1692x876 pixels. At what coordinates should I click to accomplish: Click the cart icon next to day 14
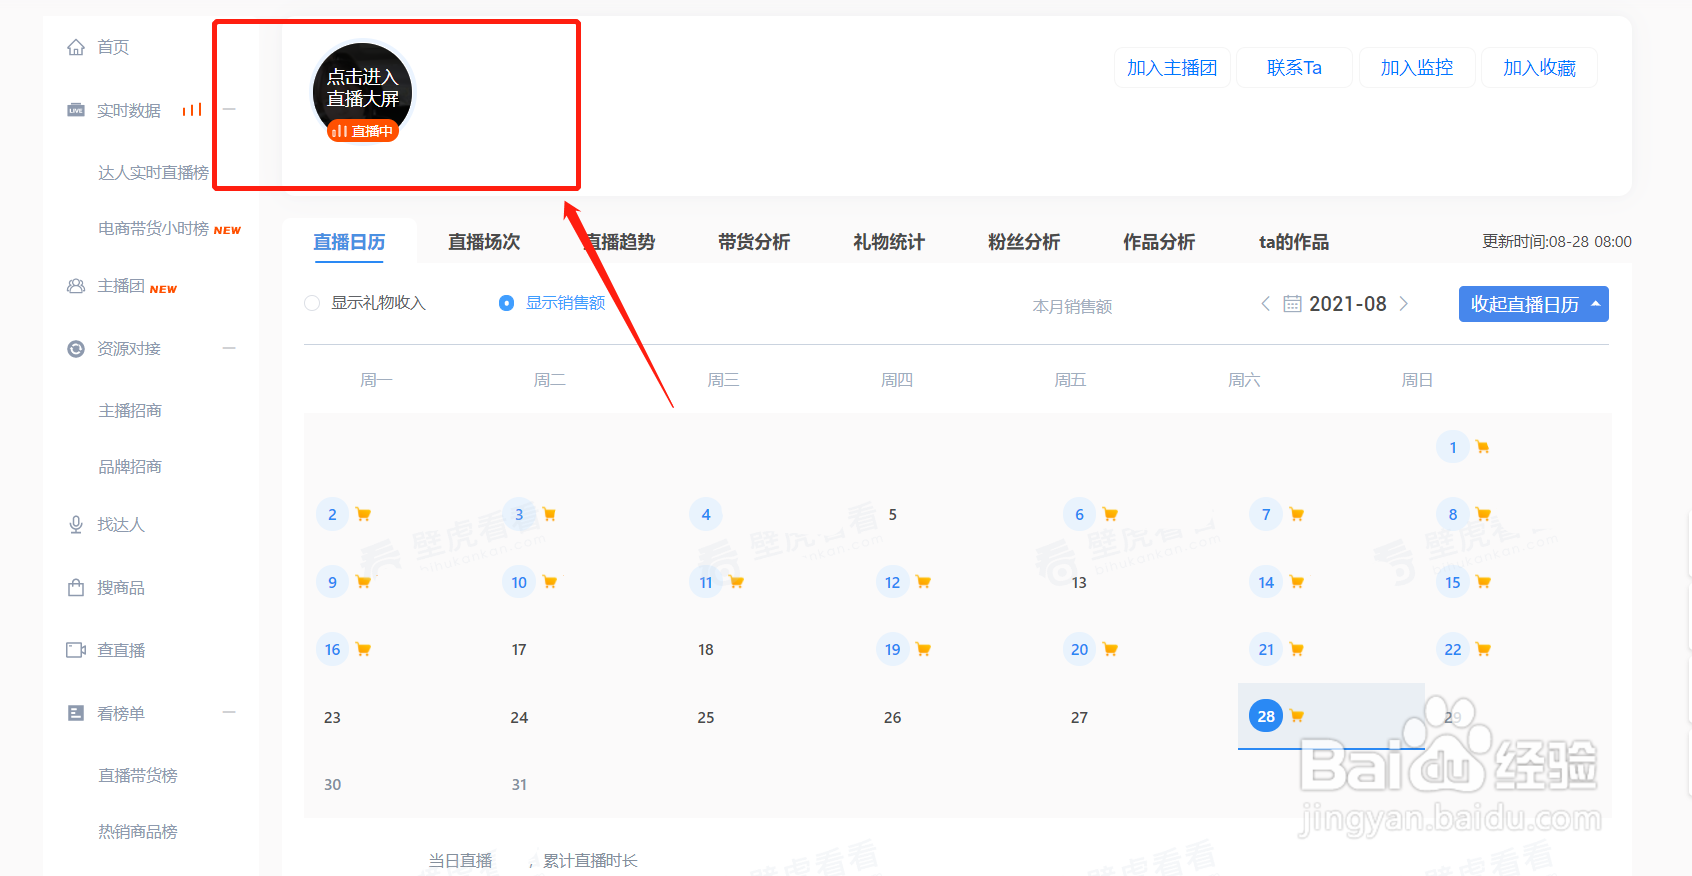pyautogui.click(x=1297, y=582)
